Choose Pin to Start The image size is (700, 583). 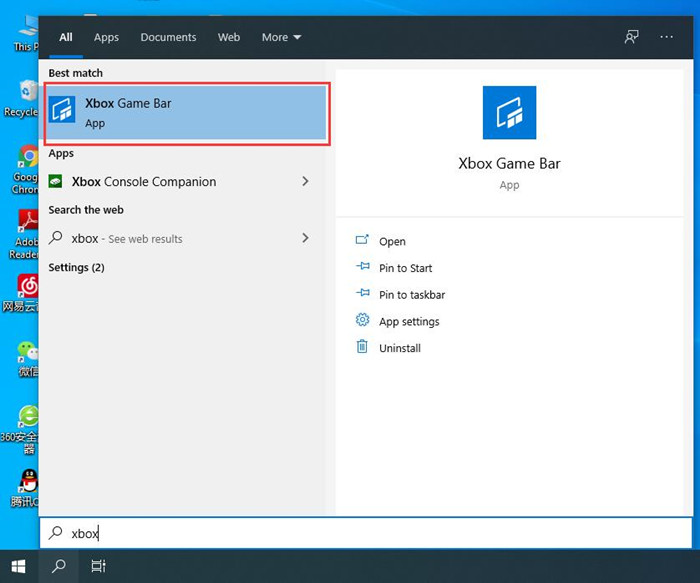coord(405,268)
